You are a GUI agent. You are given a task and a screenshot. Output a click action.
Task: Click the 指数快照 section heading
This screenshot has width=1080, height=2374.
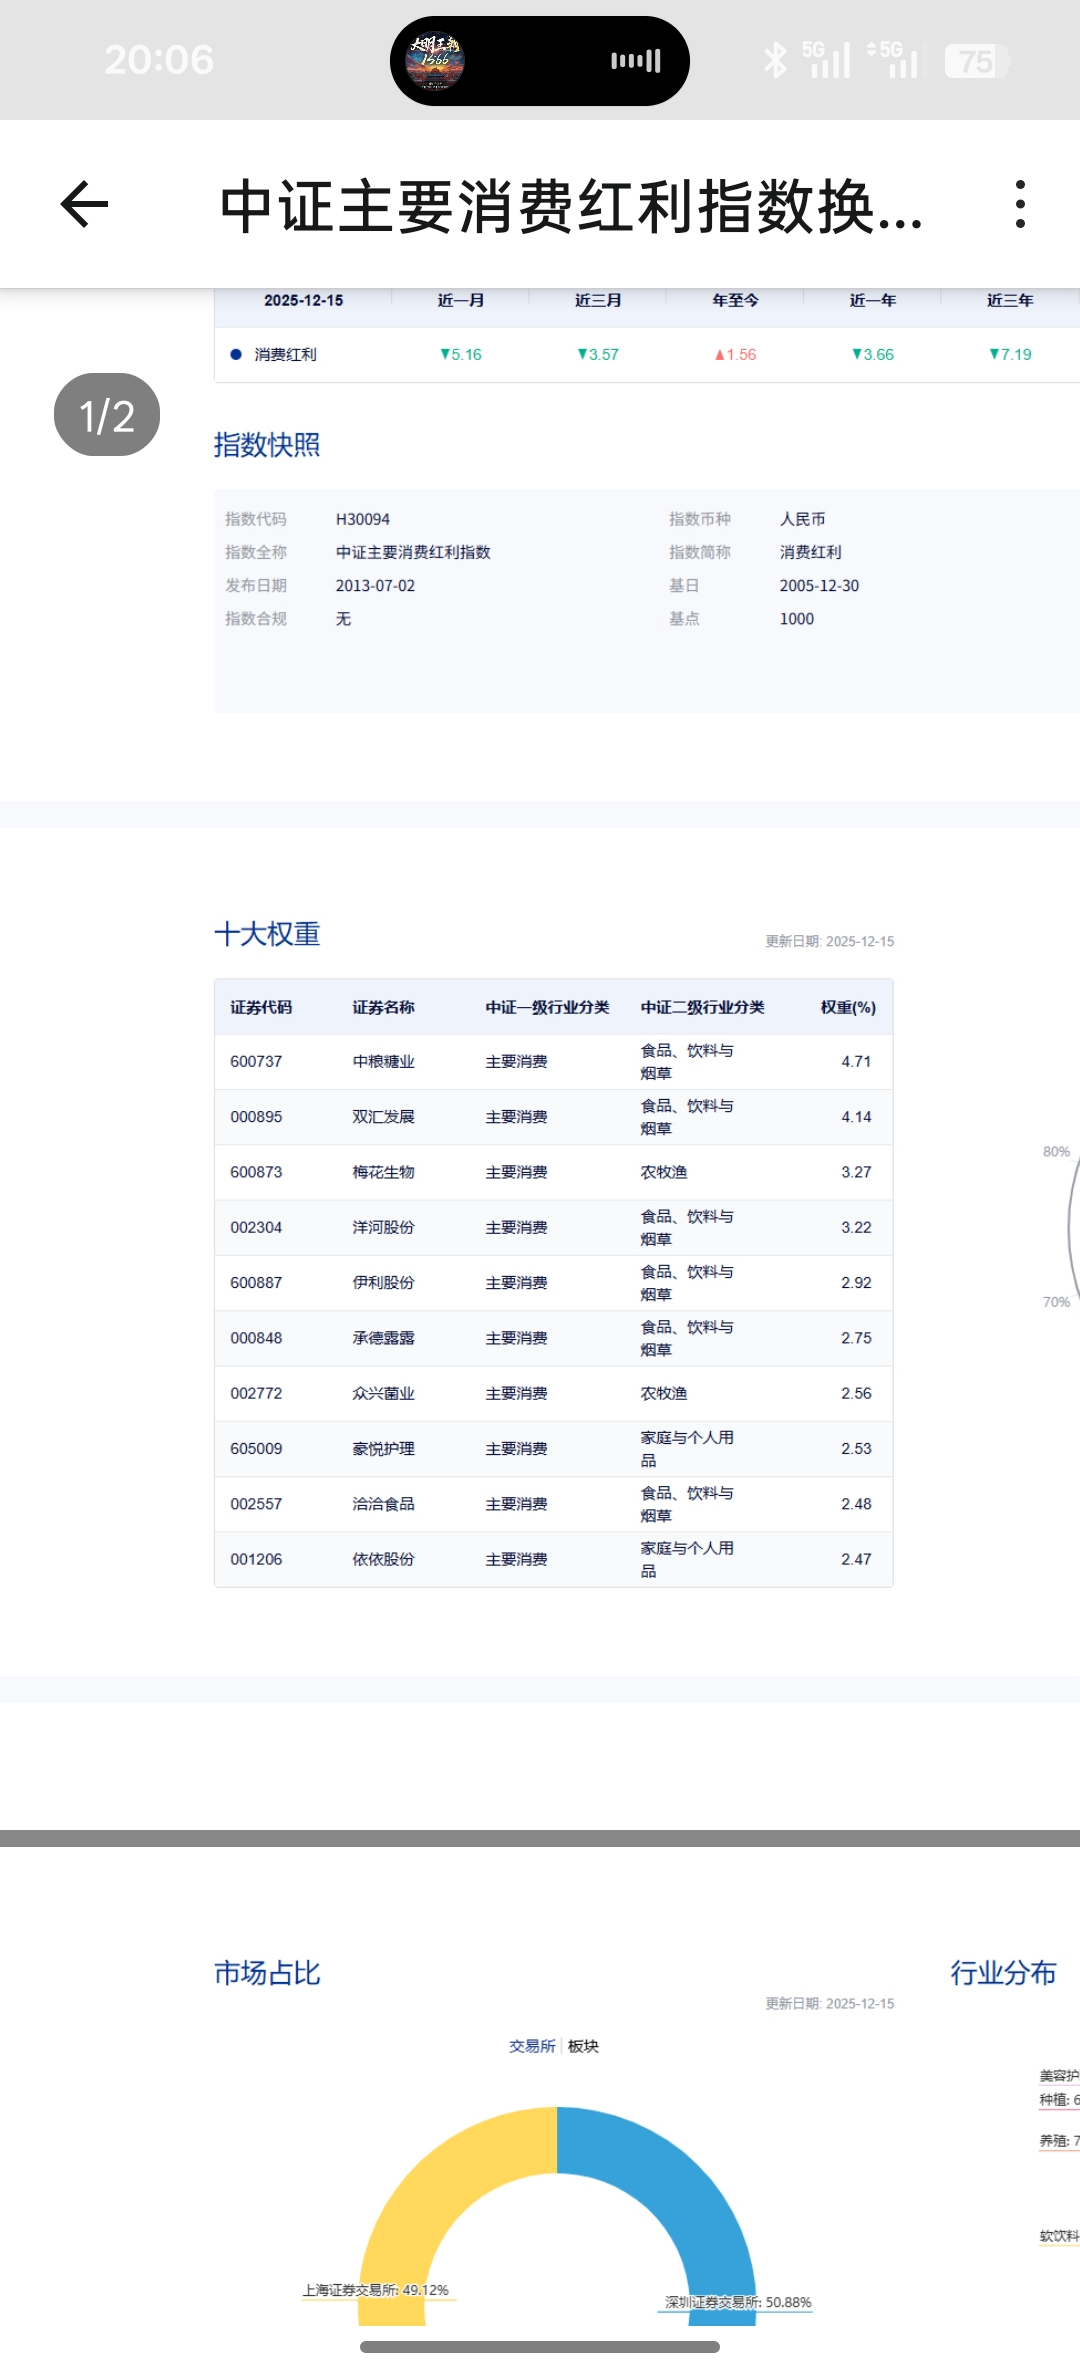[x=267, y=445]
